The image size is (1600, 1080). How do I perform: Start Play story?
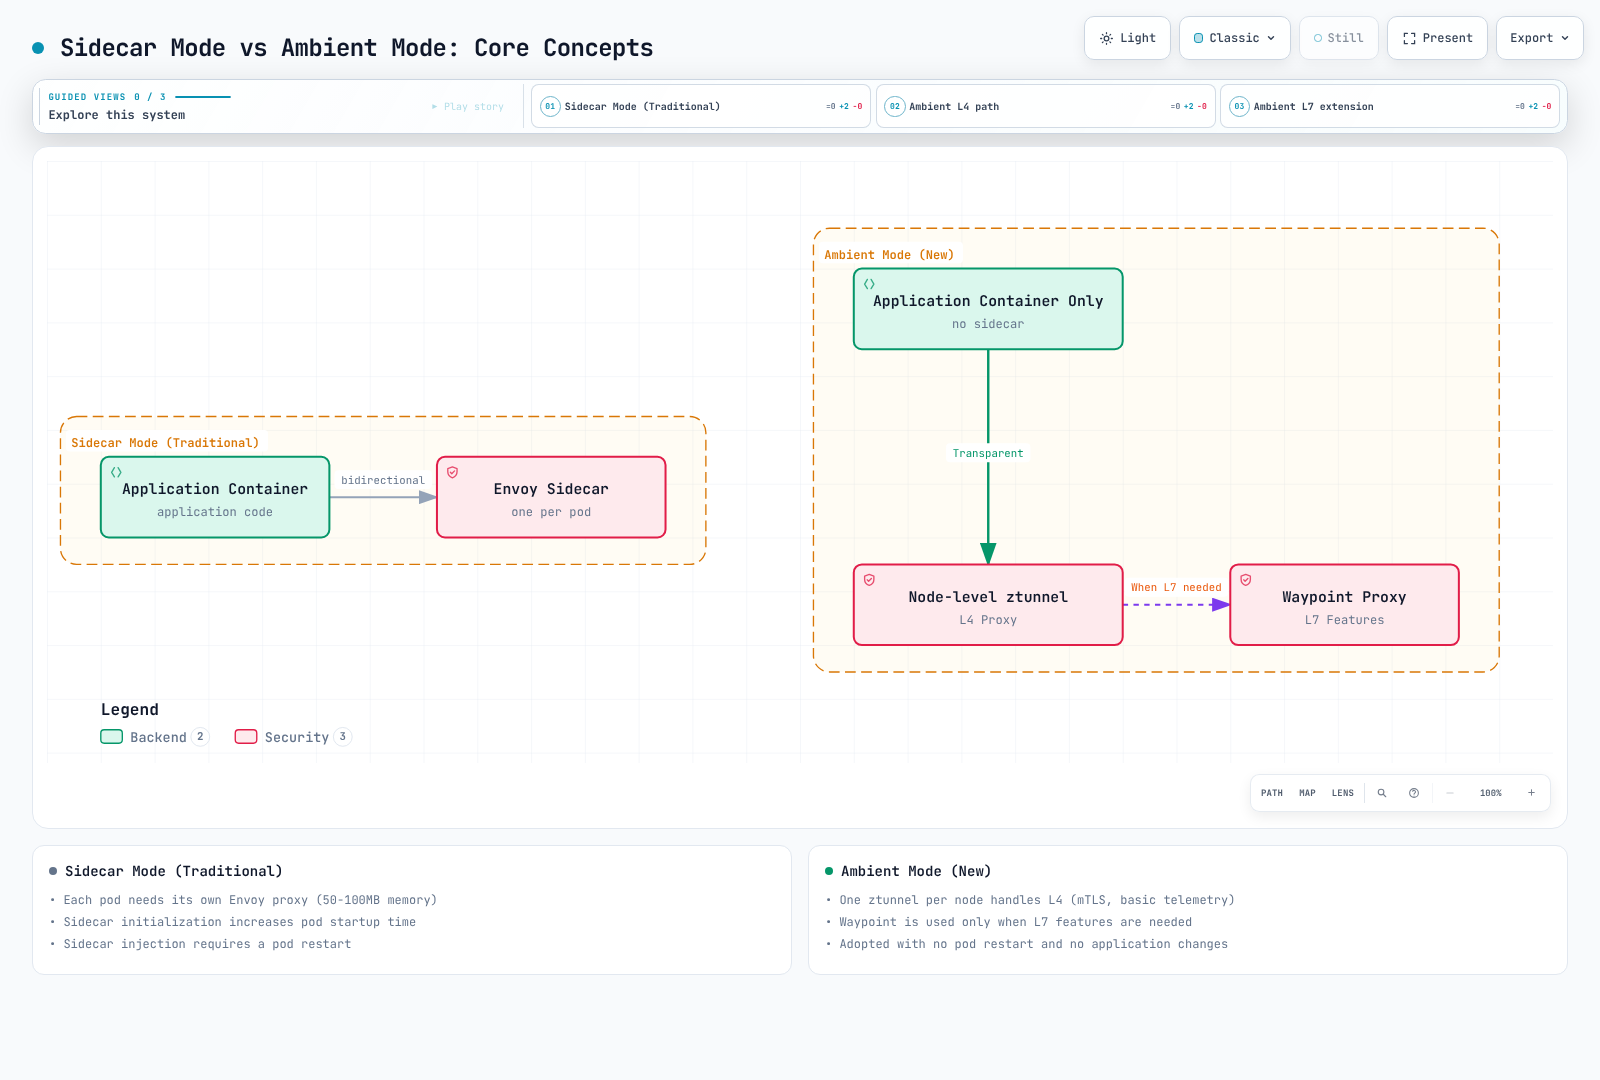point(468,106)
